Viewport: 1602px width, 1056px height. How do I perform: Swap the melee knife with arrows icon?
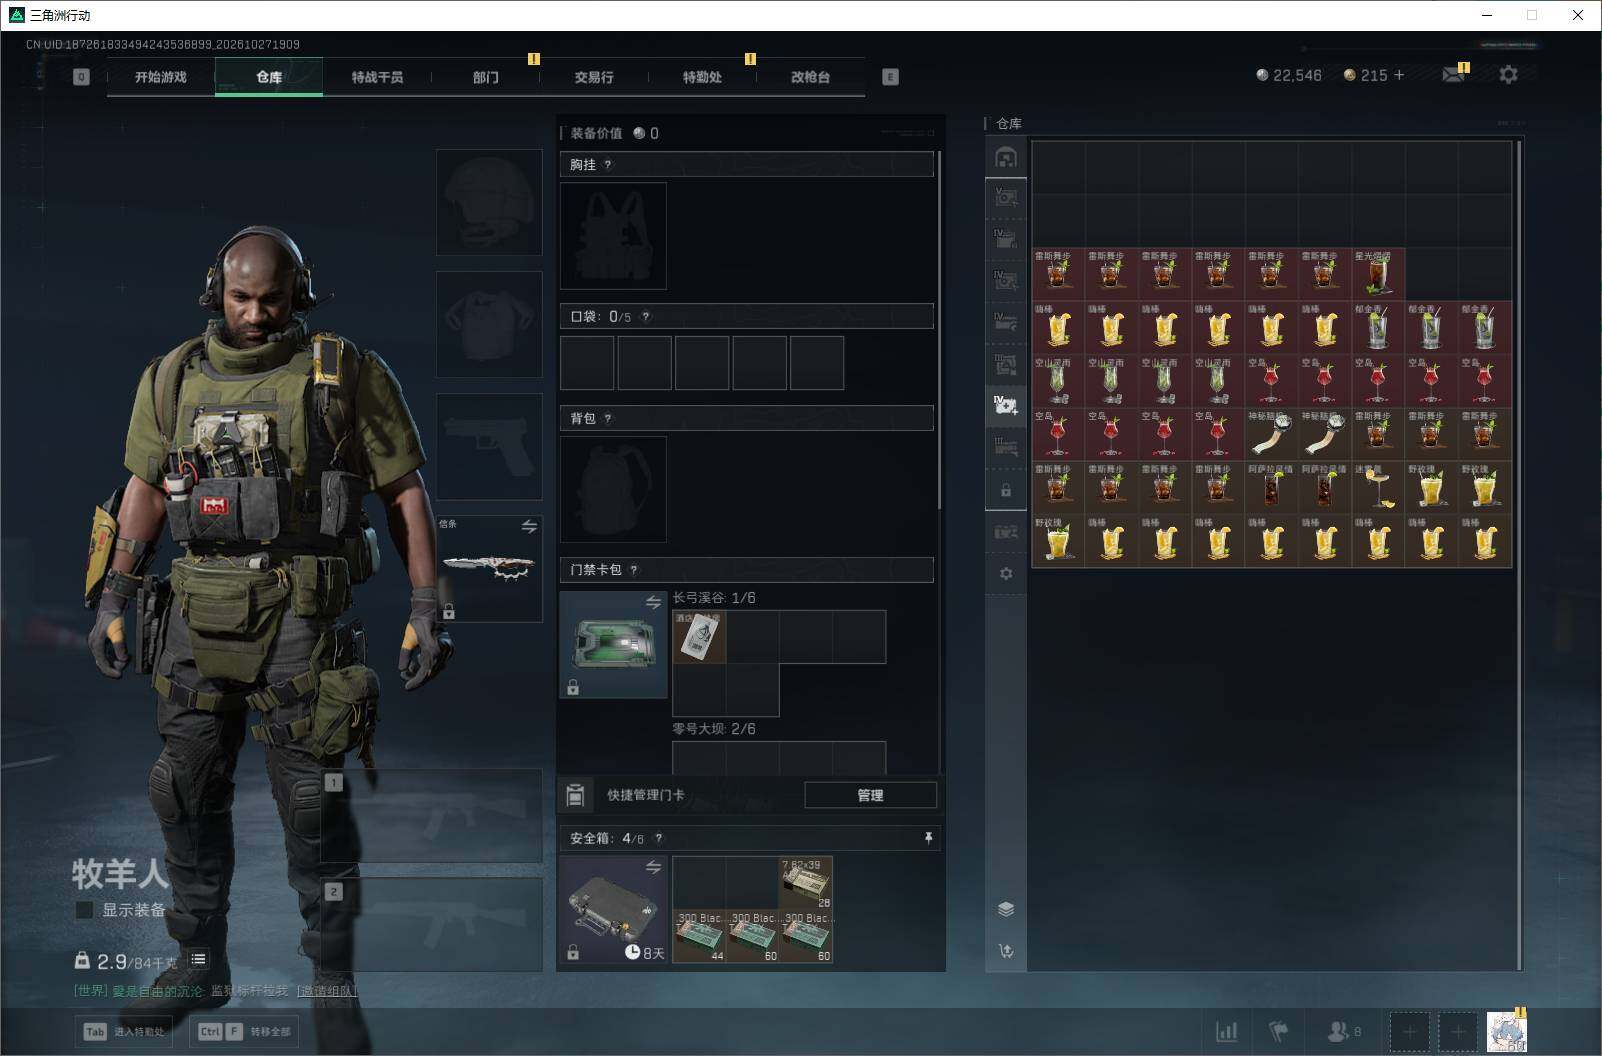(529, 527)
